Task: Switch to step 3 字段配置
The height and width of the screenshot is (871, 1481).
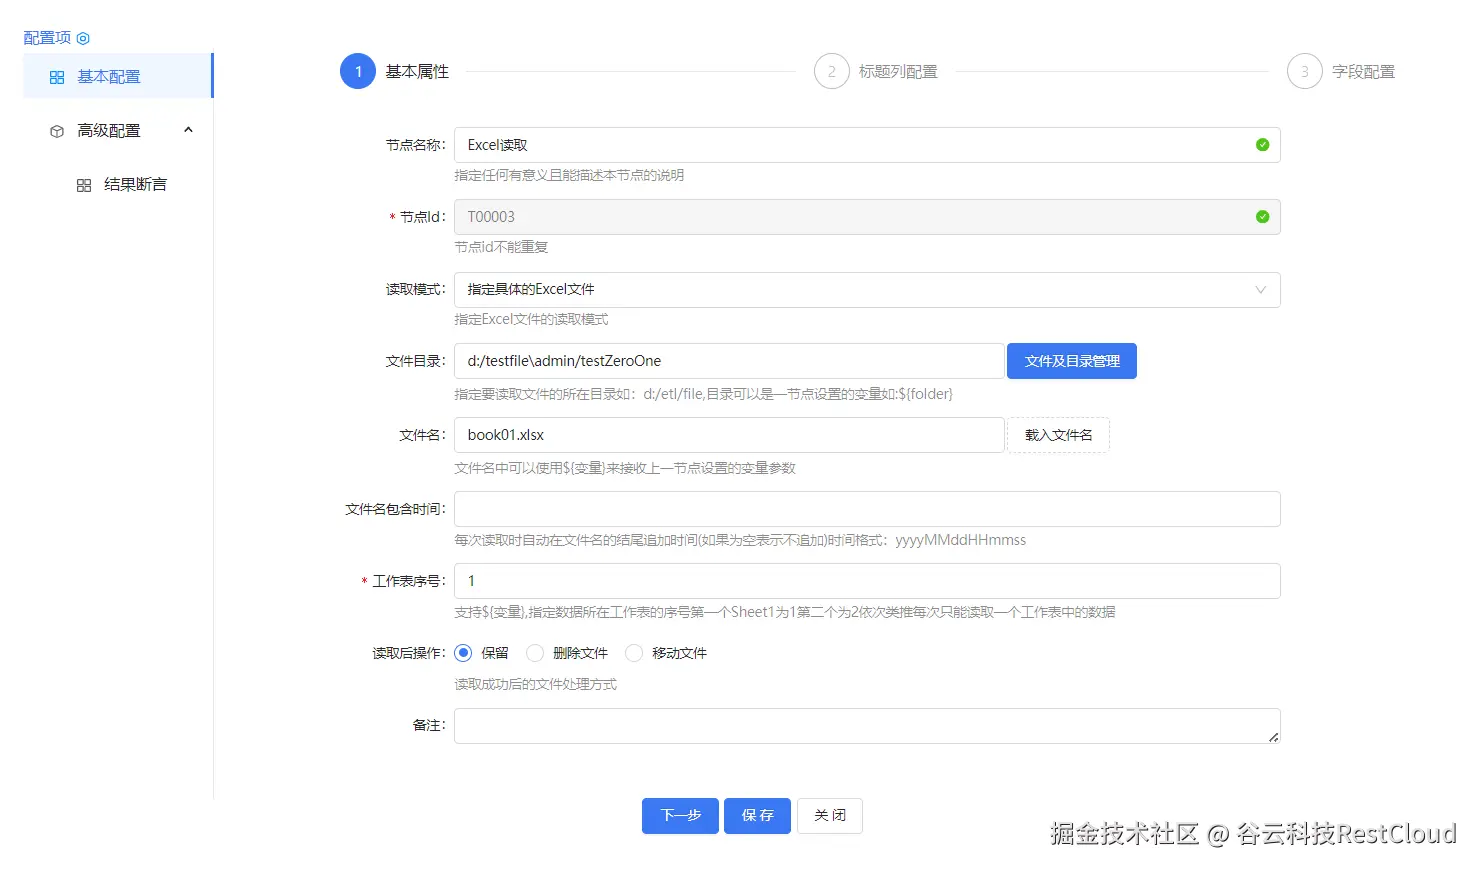Action: coord(1304,71)
